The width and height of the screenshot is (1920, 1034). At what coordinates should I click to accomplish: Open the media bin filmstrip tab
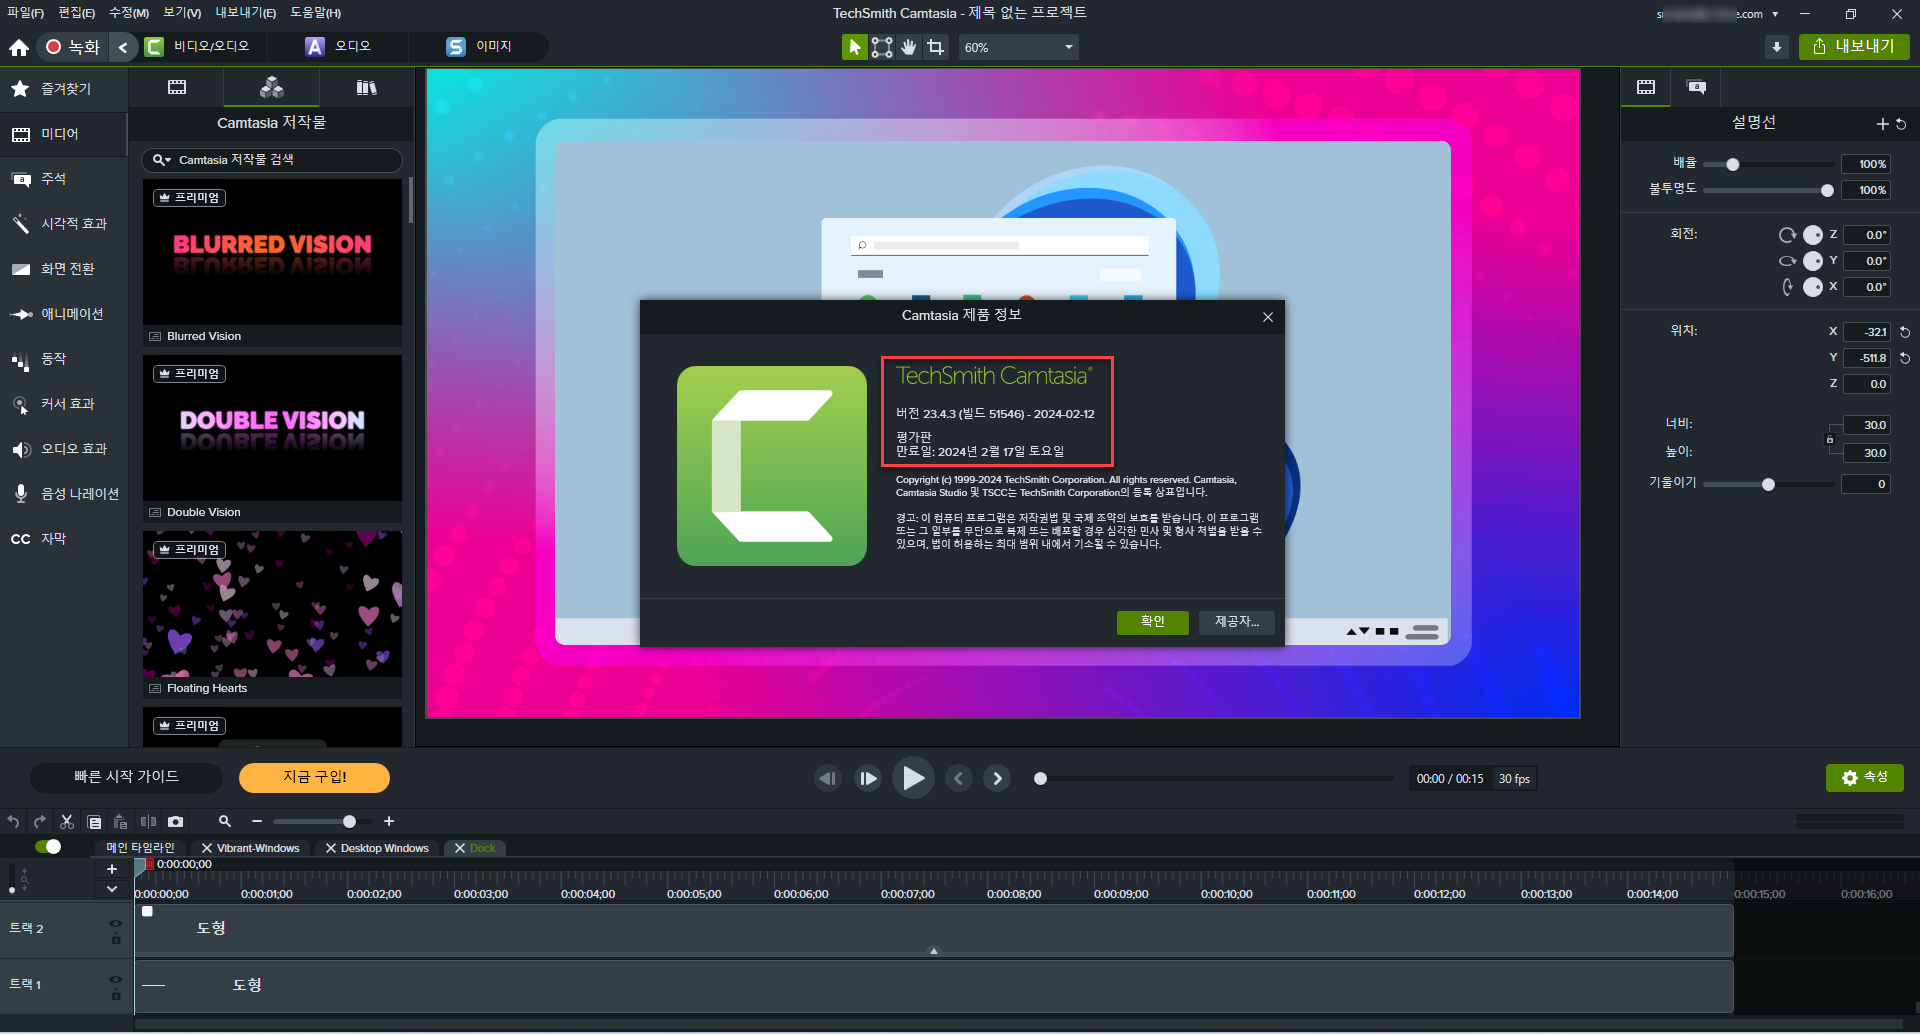[x=177, y=88]
